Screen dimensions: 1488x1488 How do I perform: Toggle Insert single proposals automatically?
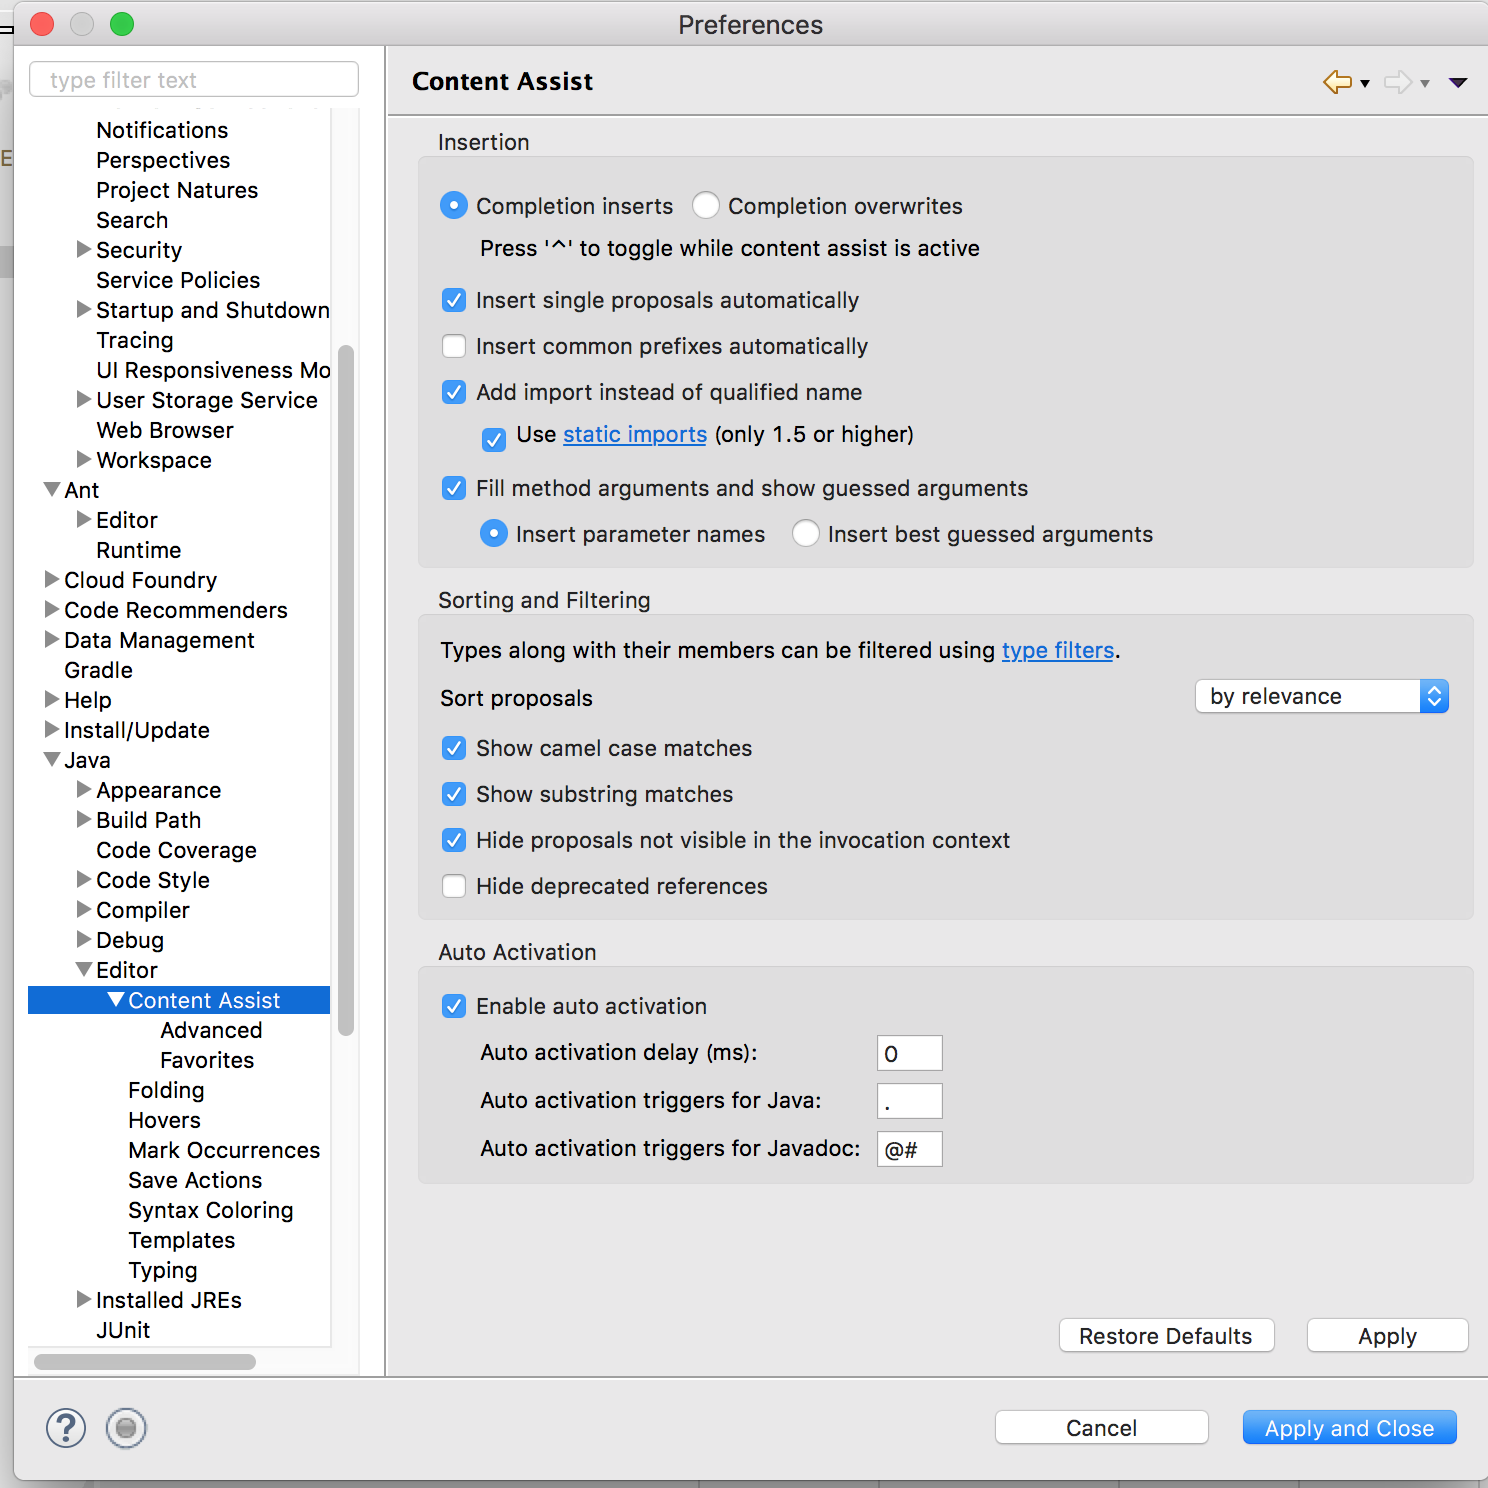pyautogui.click(x=454, y=300)
